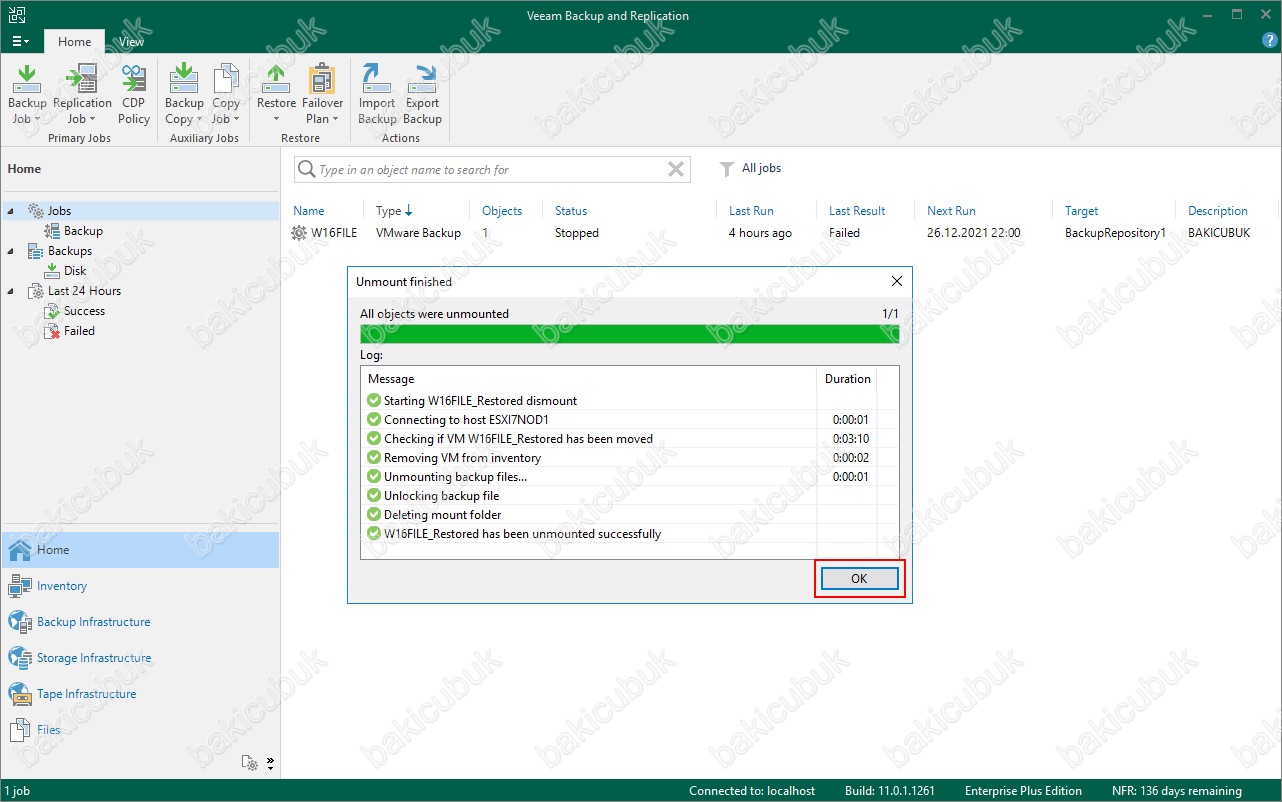Click the Next Run column header
This screenshot has height=802, width=1282.
pyautogui.click(x=951, y=211)
